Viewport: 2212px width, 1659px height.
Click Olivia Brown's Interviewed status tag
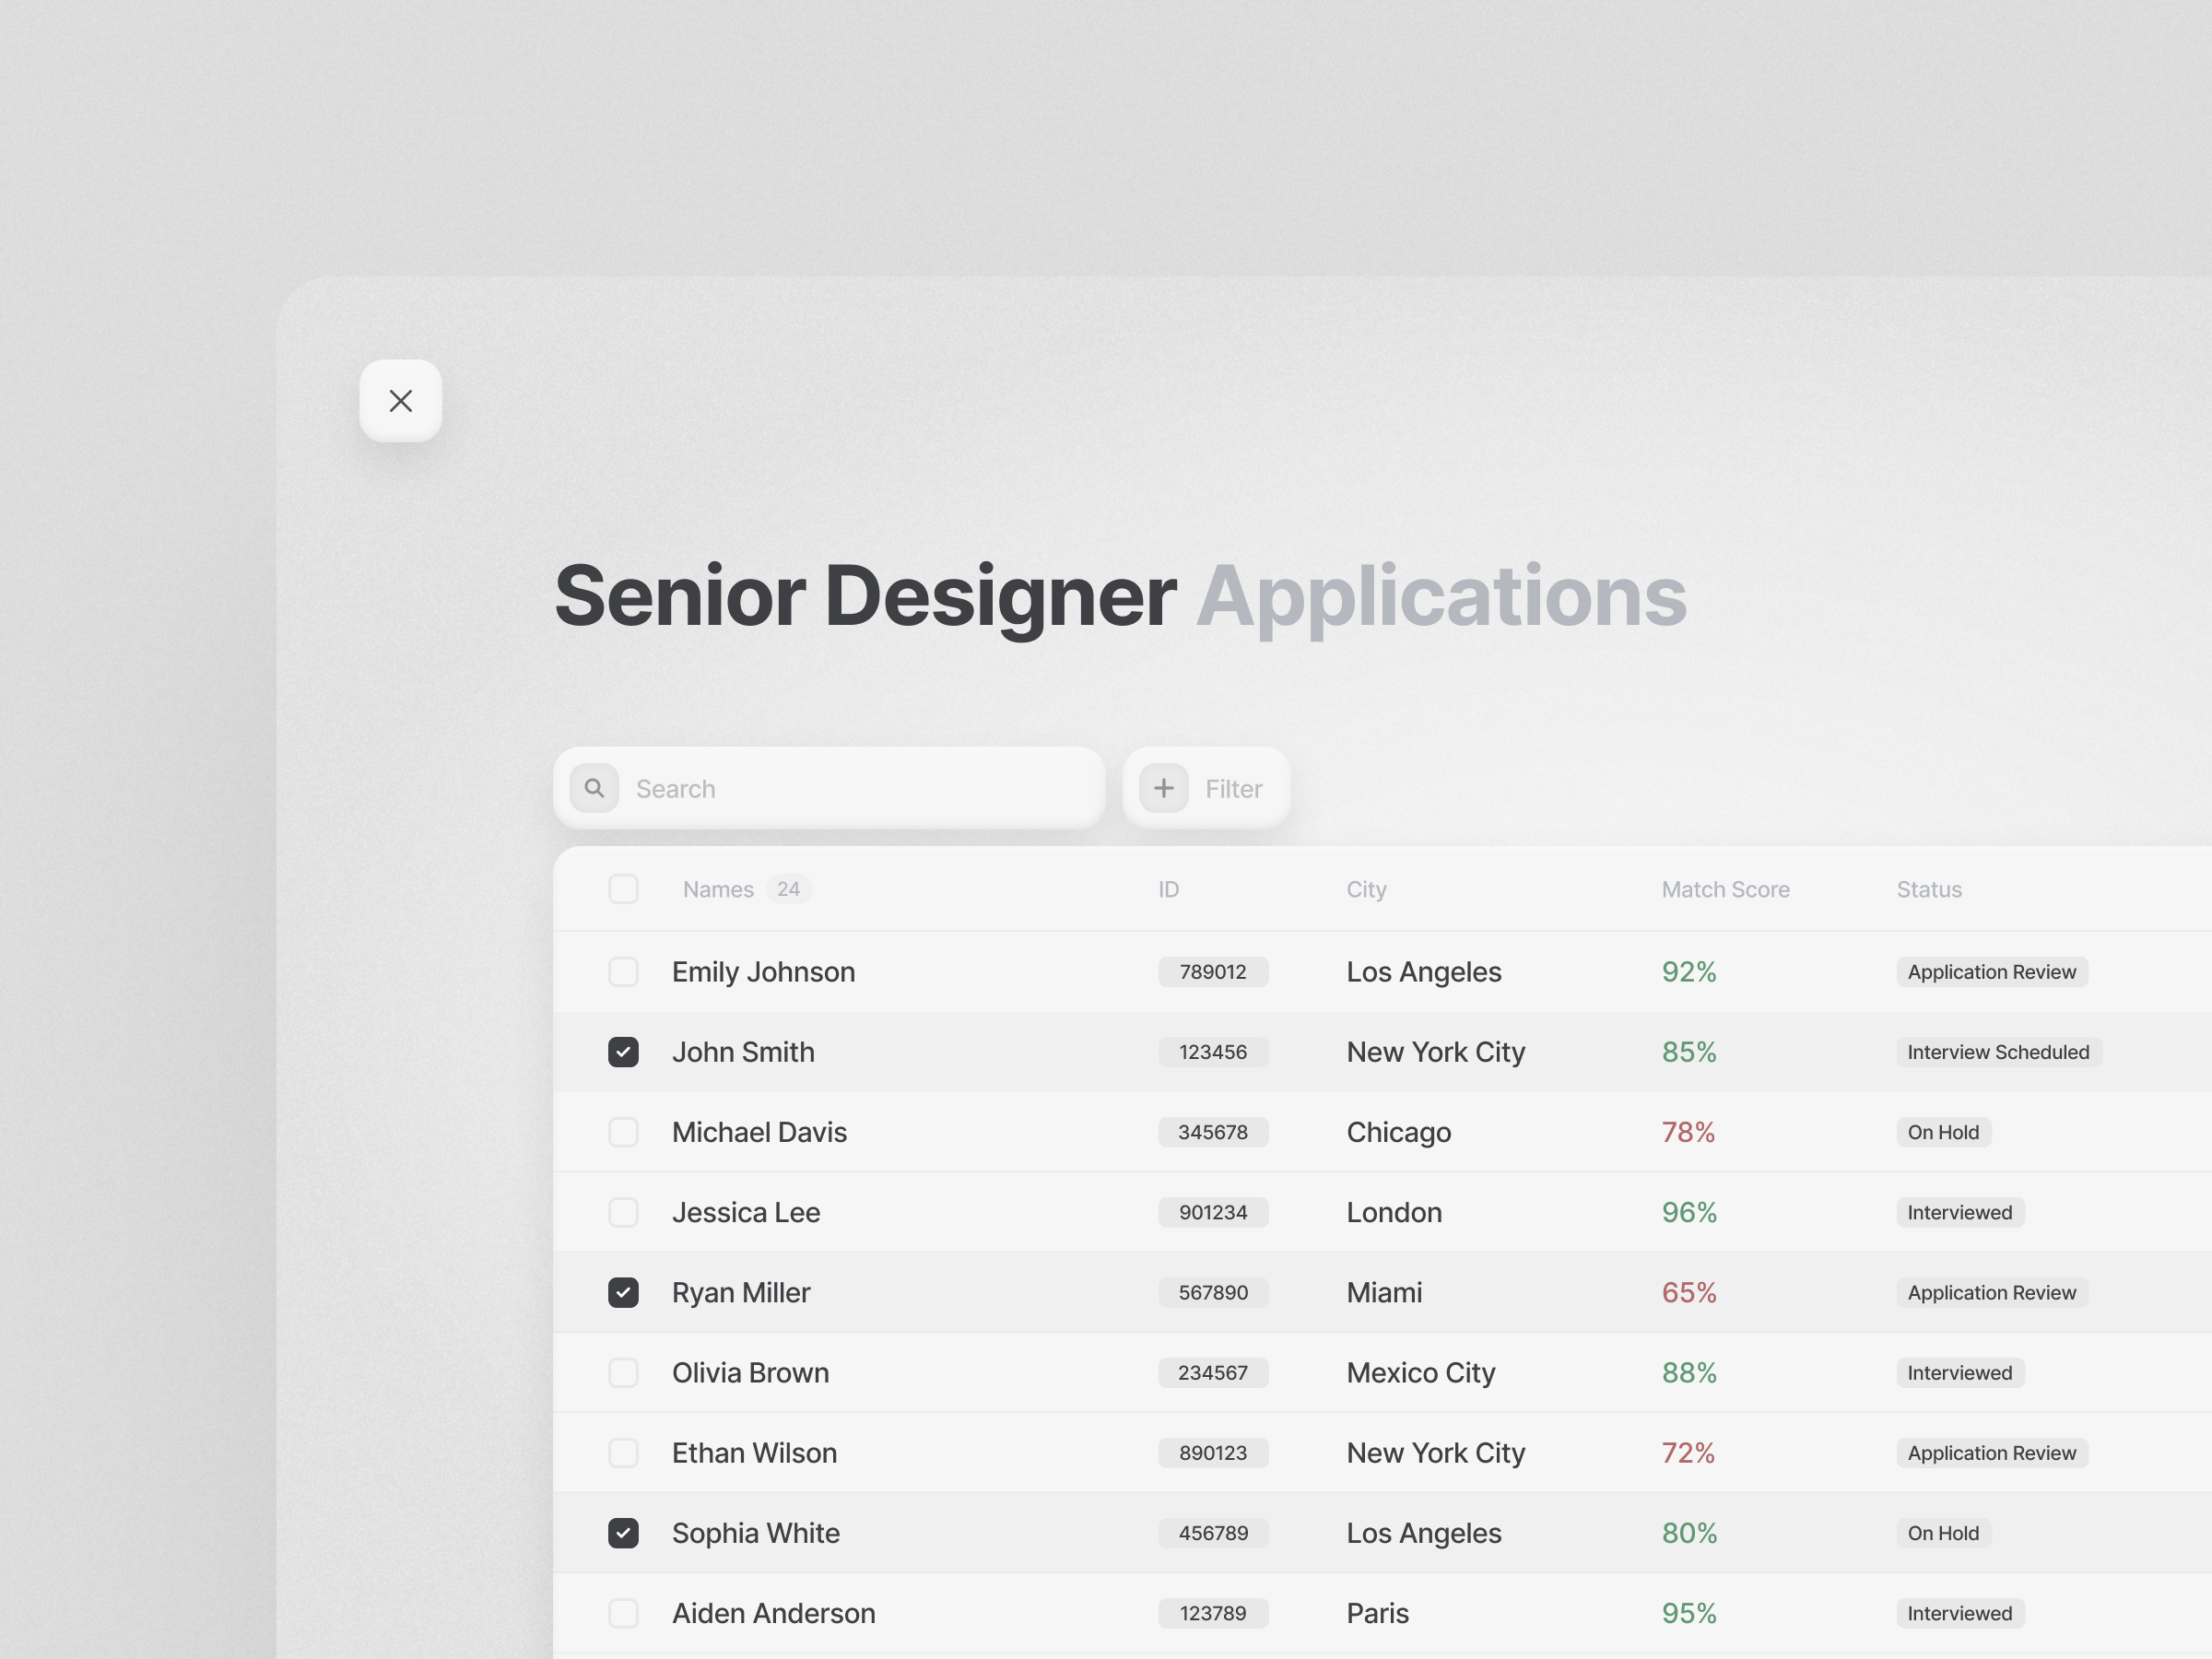pyautogui.click(x=1960, y=1373)
